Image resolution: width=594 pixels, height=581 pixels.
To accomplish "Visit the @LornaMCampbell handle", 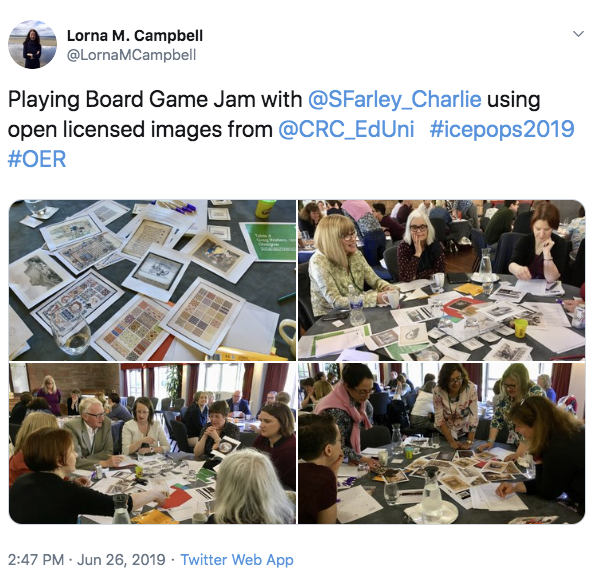I will click(131, 55).
